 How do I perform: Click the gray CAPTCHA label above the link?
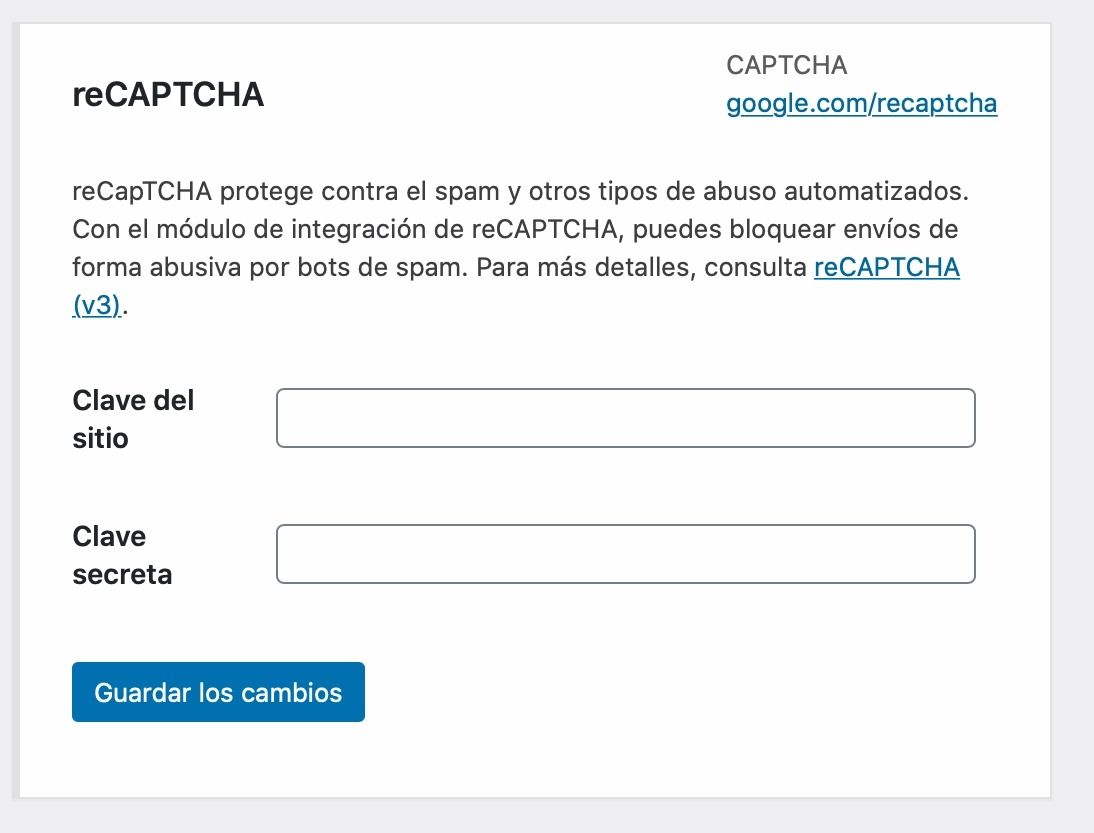pyautogui.click(x=786, y=65)
